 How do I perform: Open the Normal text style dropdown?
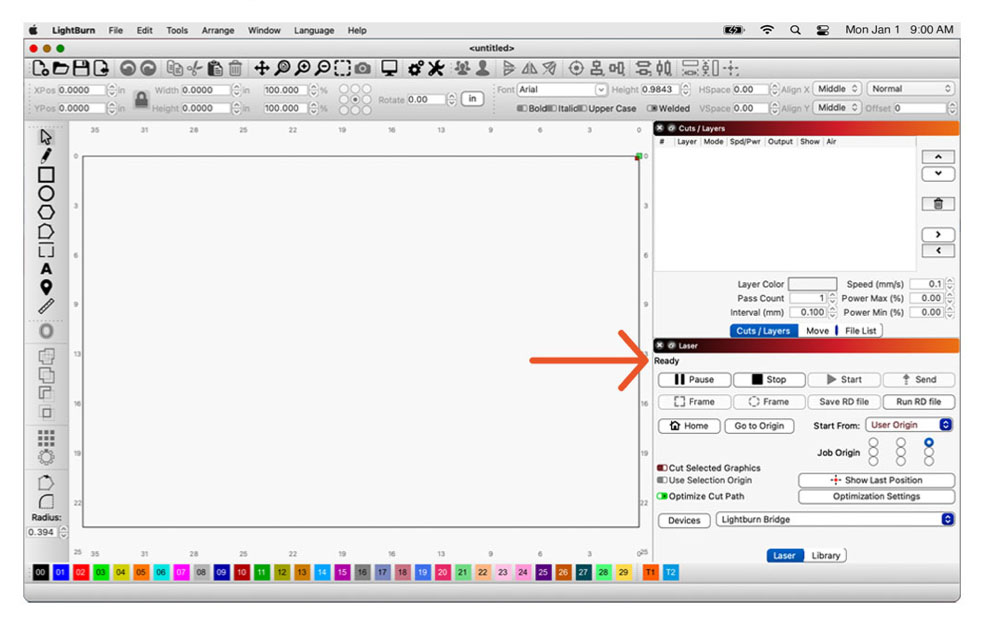pos(910,89)
